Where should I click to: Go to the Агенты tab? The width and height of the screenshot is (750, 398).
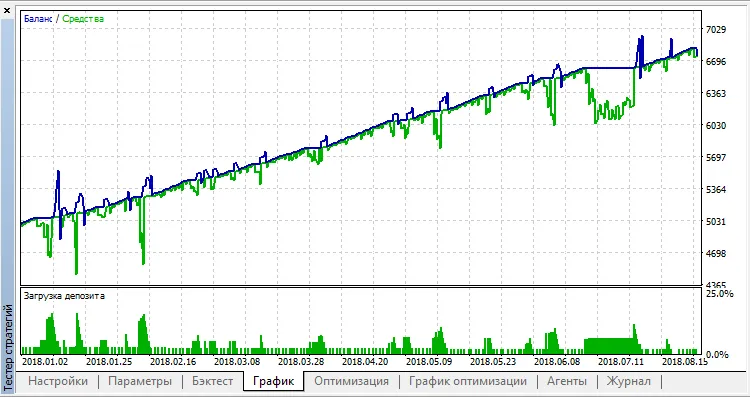pyautogui.click(x=567, y=381)
